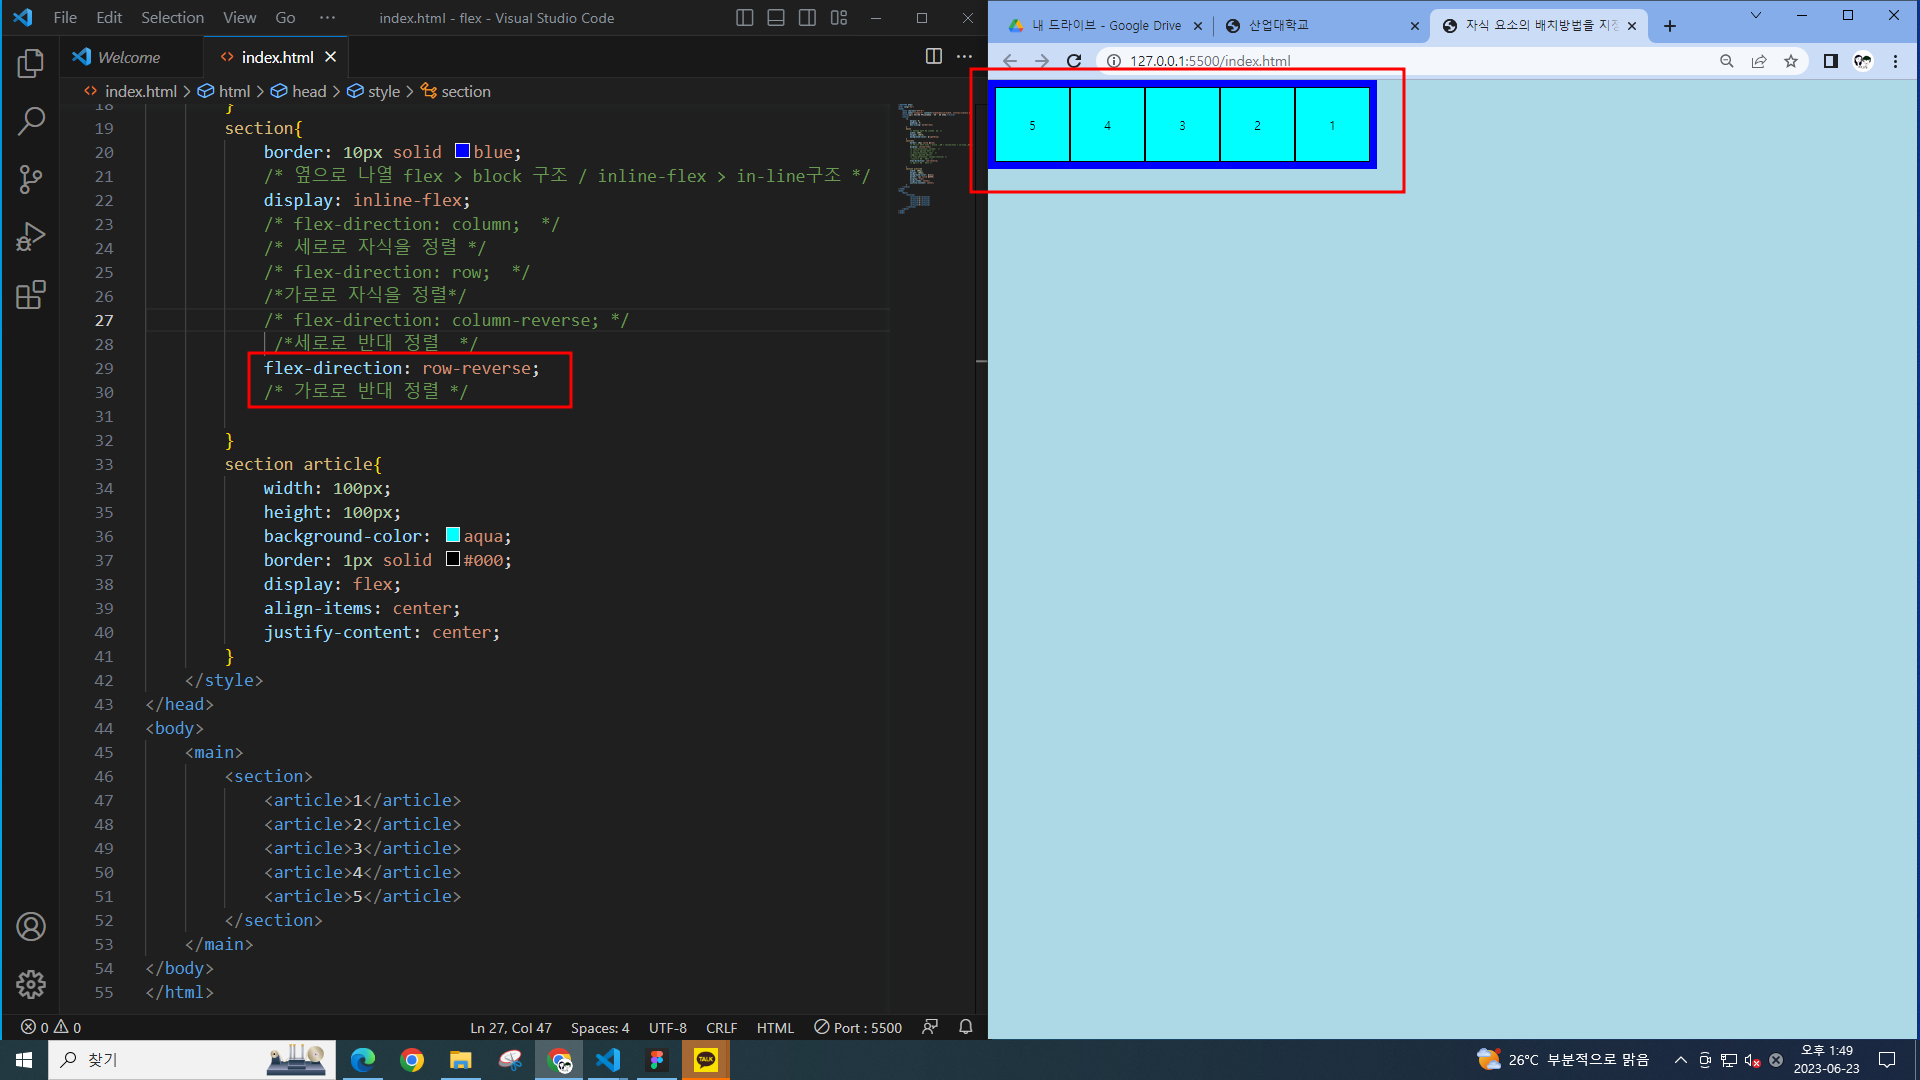Toggle the secondary side bar layout

(807, 18)
